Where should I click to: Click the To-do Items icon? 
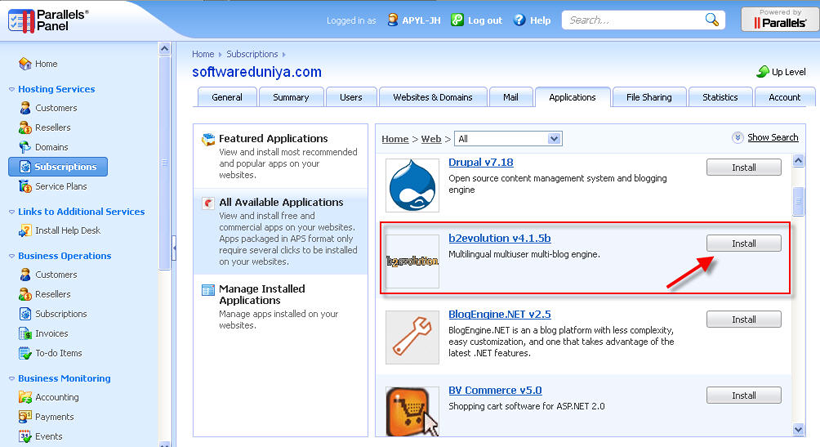click(25, 353)
